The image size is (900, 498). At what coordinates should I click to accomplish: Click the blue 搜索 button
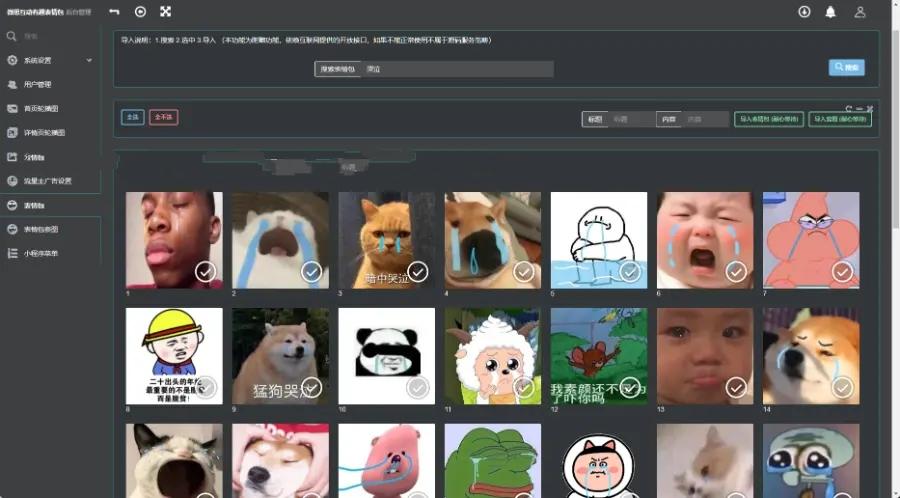tap(847, 68)
